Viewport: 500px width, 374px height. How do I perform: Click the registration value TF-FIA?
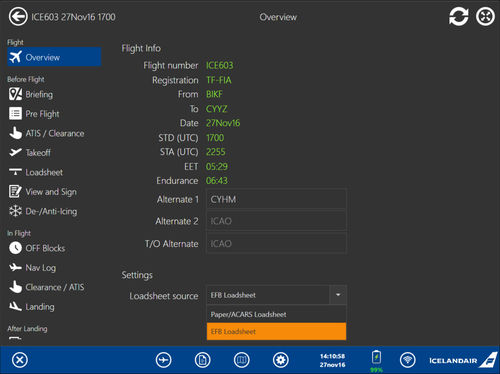[219, 80]
